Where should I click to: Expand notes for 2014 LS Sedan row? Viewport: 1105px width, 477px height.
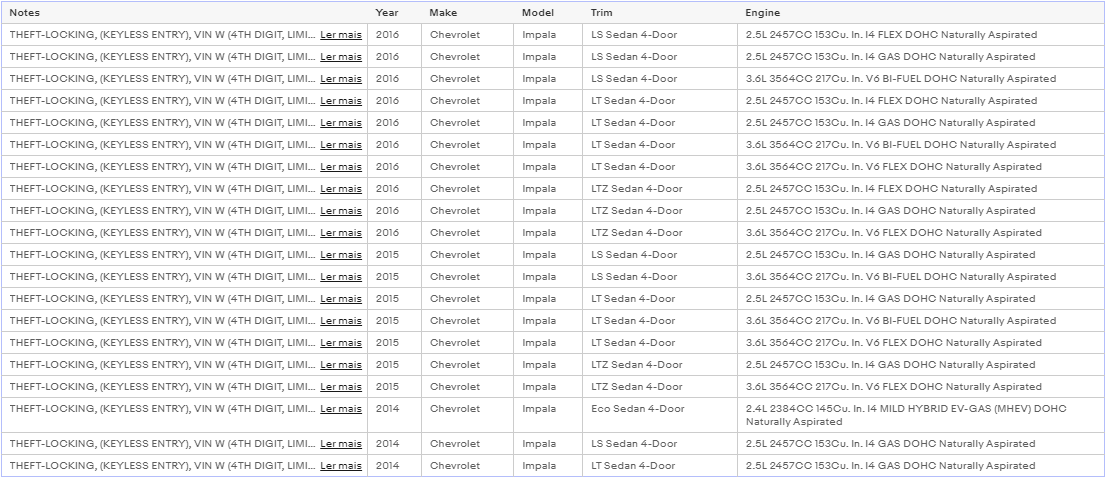tap(341, 443)
